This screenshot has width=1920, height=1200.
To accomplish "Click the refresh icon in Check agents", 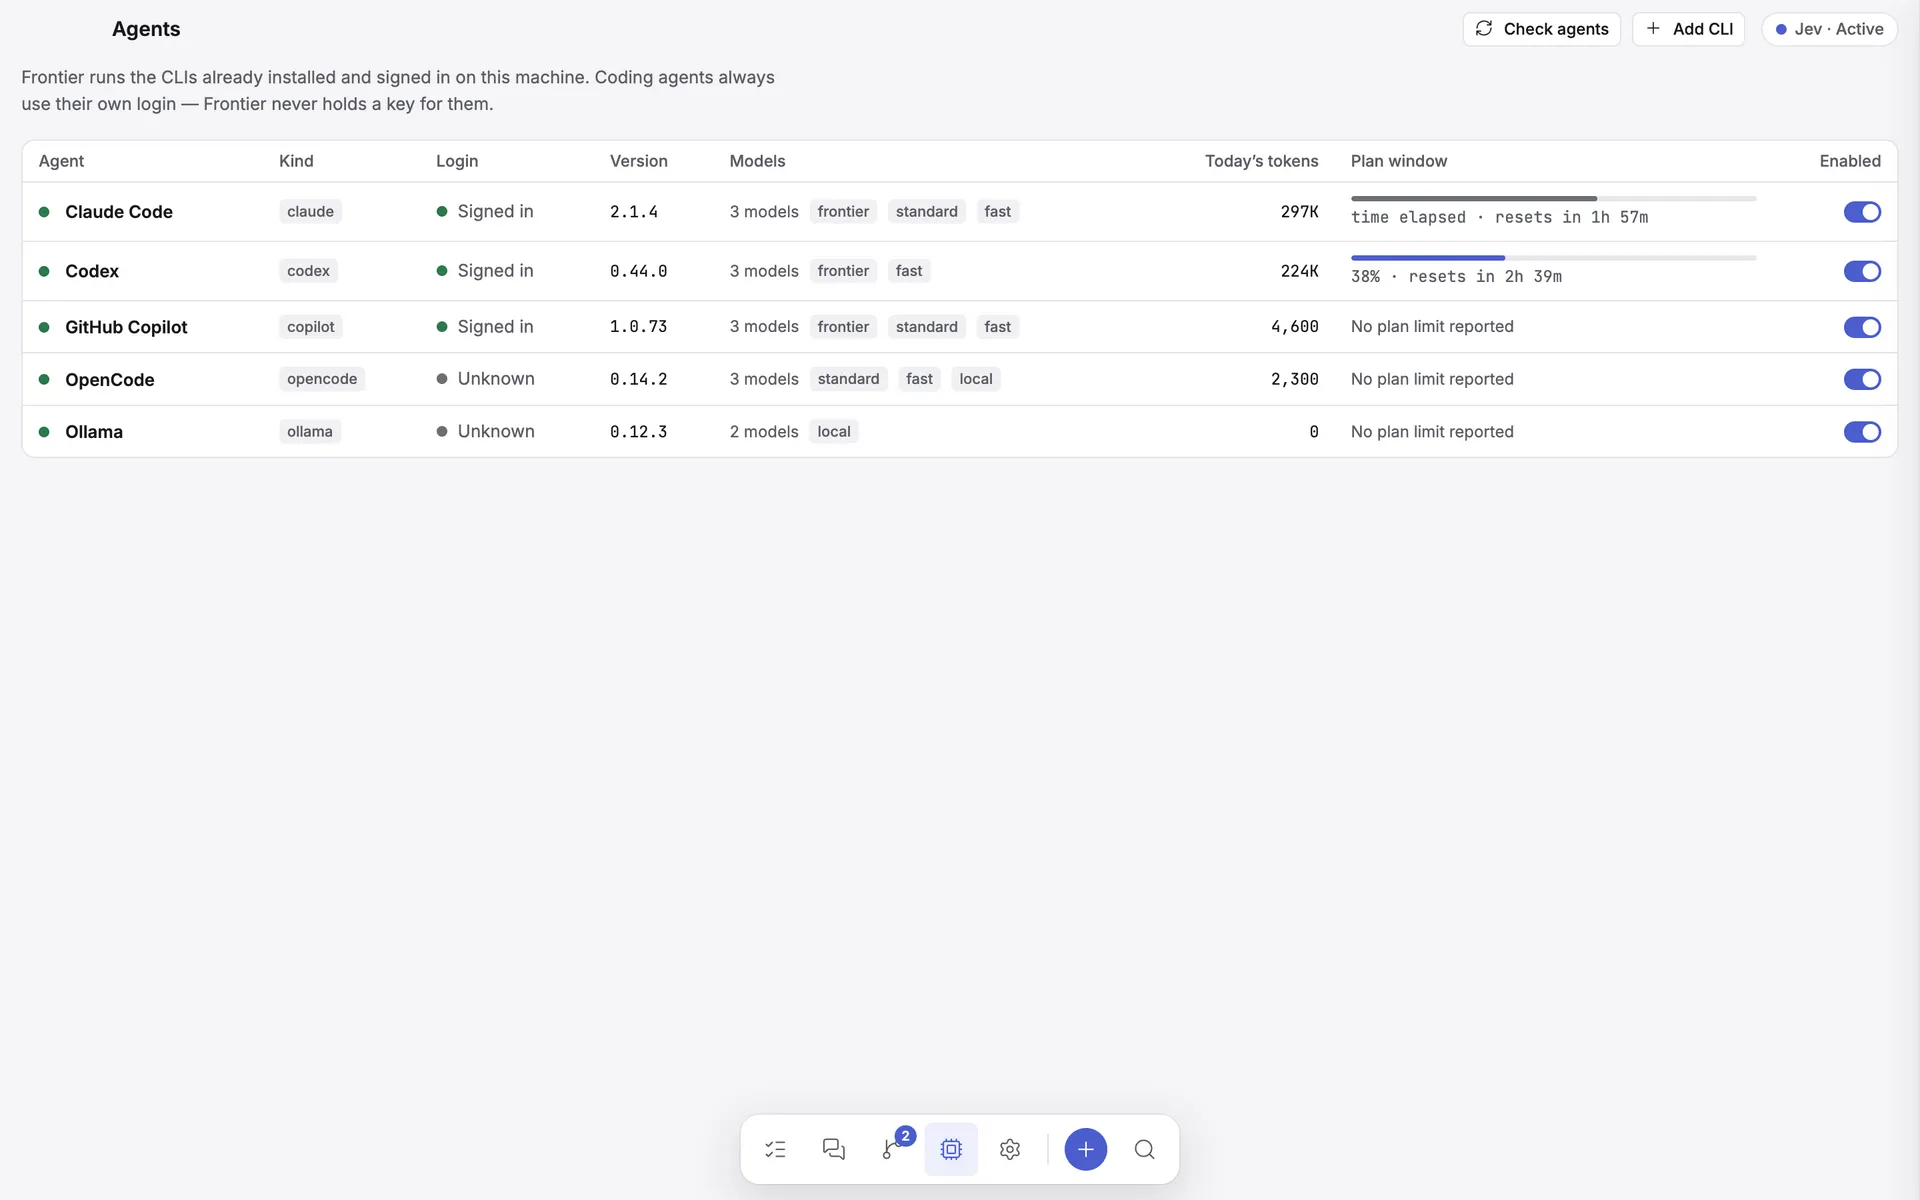I will 1484,29.
